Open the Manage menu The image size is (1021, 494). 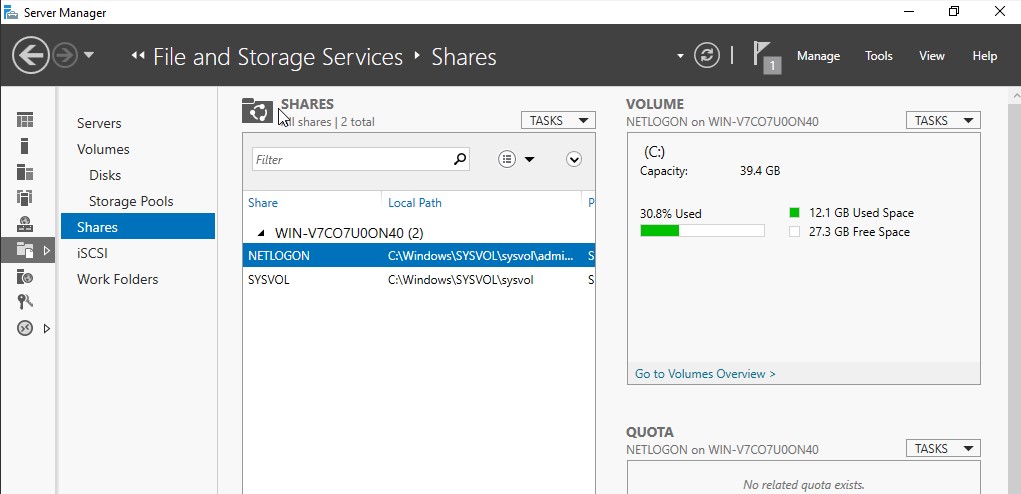click(818, 56)
